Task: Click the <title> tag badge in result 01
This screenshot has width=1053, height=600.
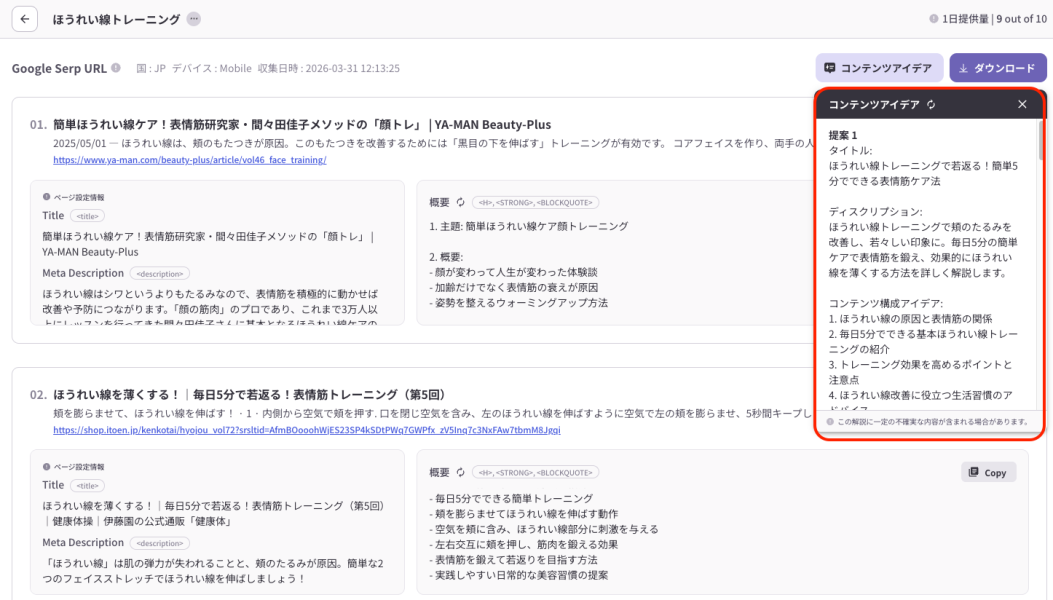Action: (87, 216)
